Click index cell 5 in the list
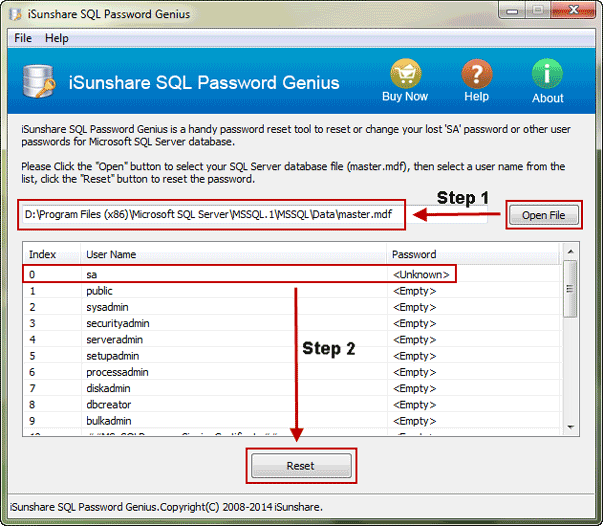This screenshot has width=603, height=526. tap(32, 356)
